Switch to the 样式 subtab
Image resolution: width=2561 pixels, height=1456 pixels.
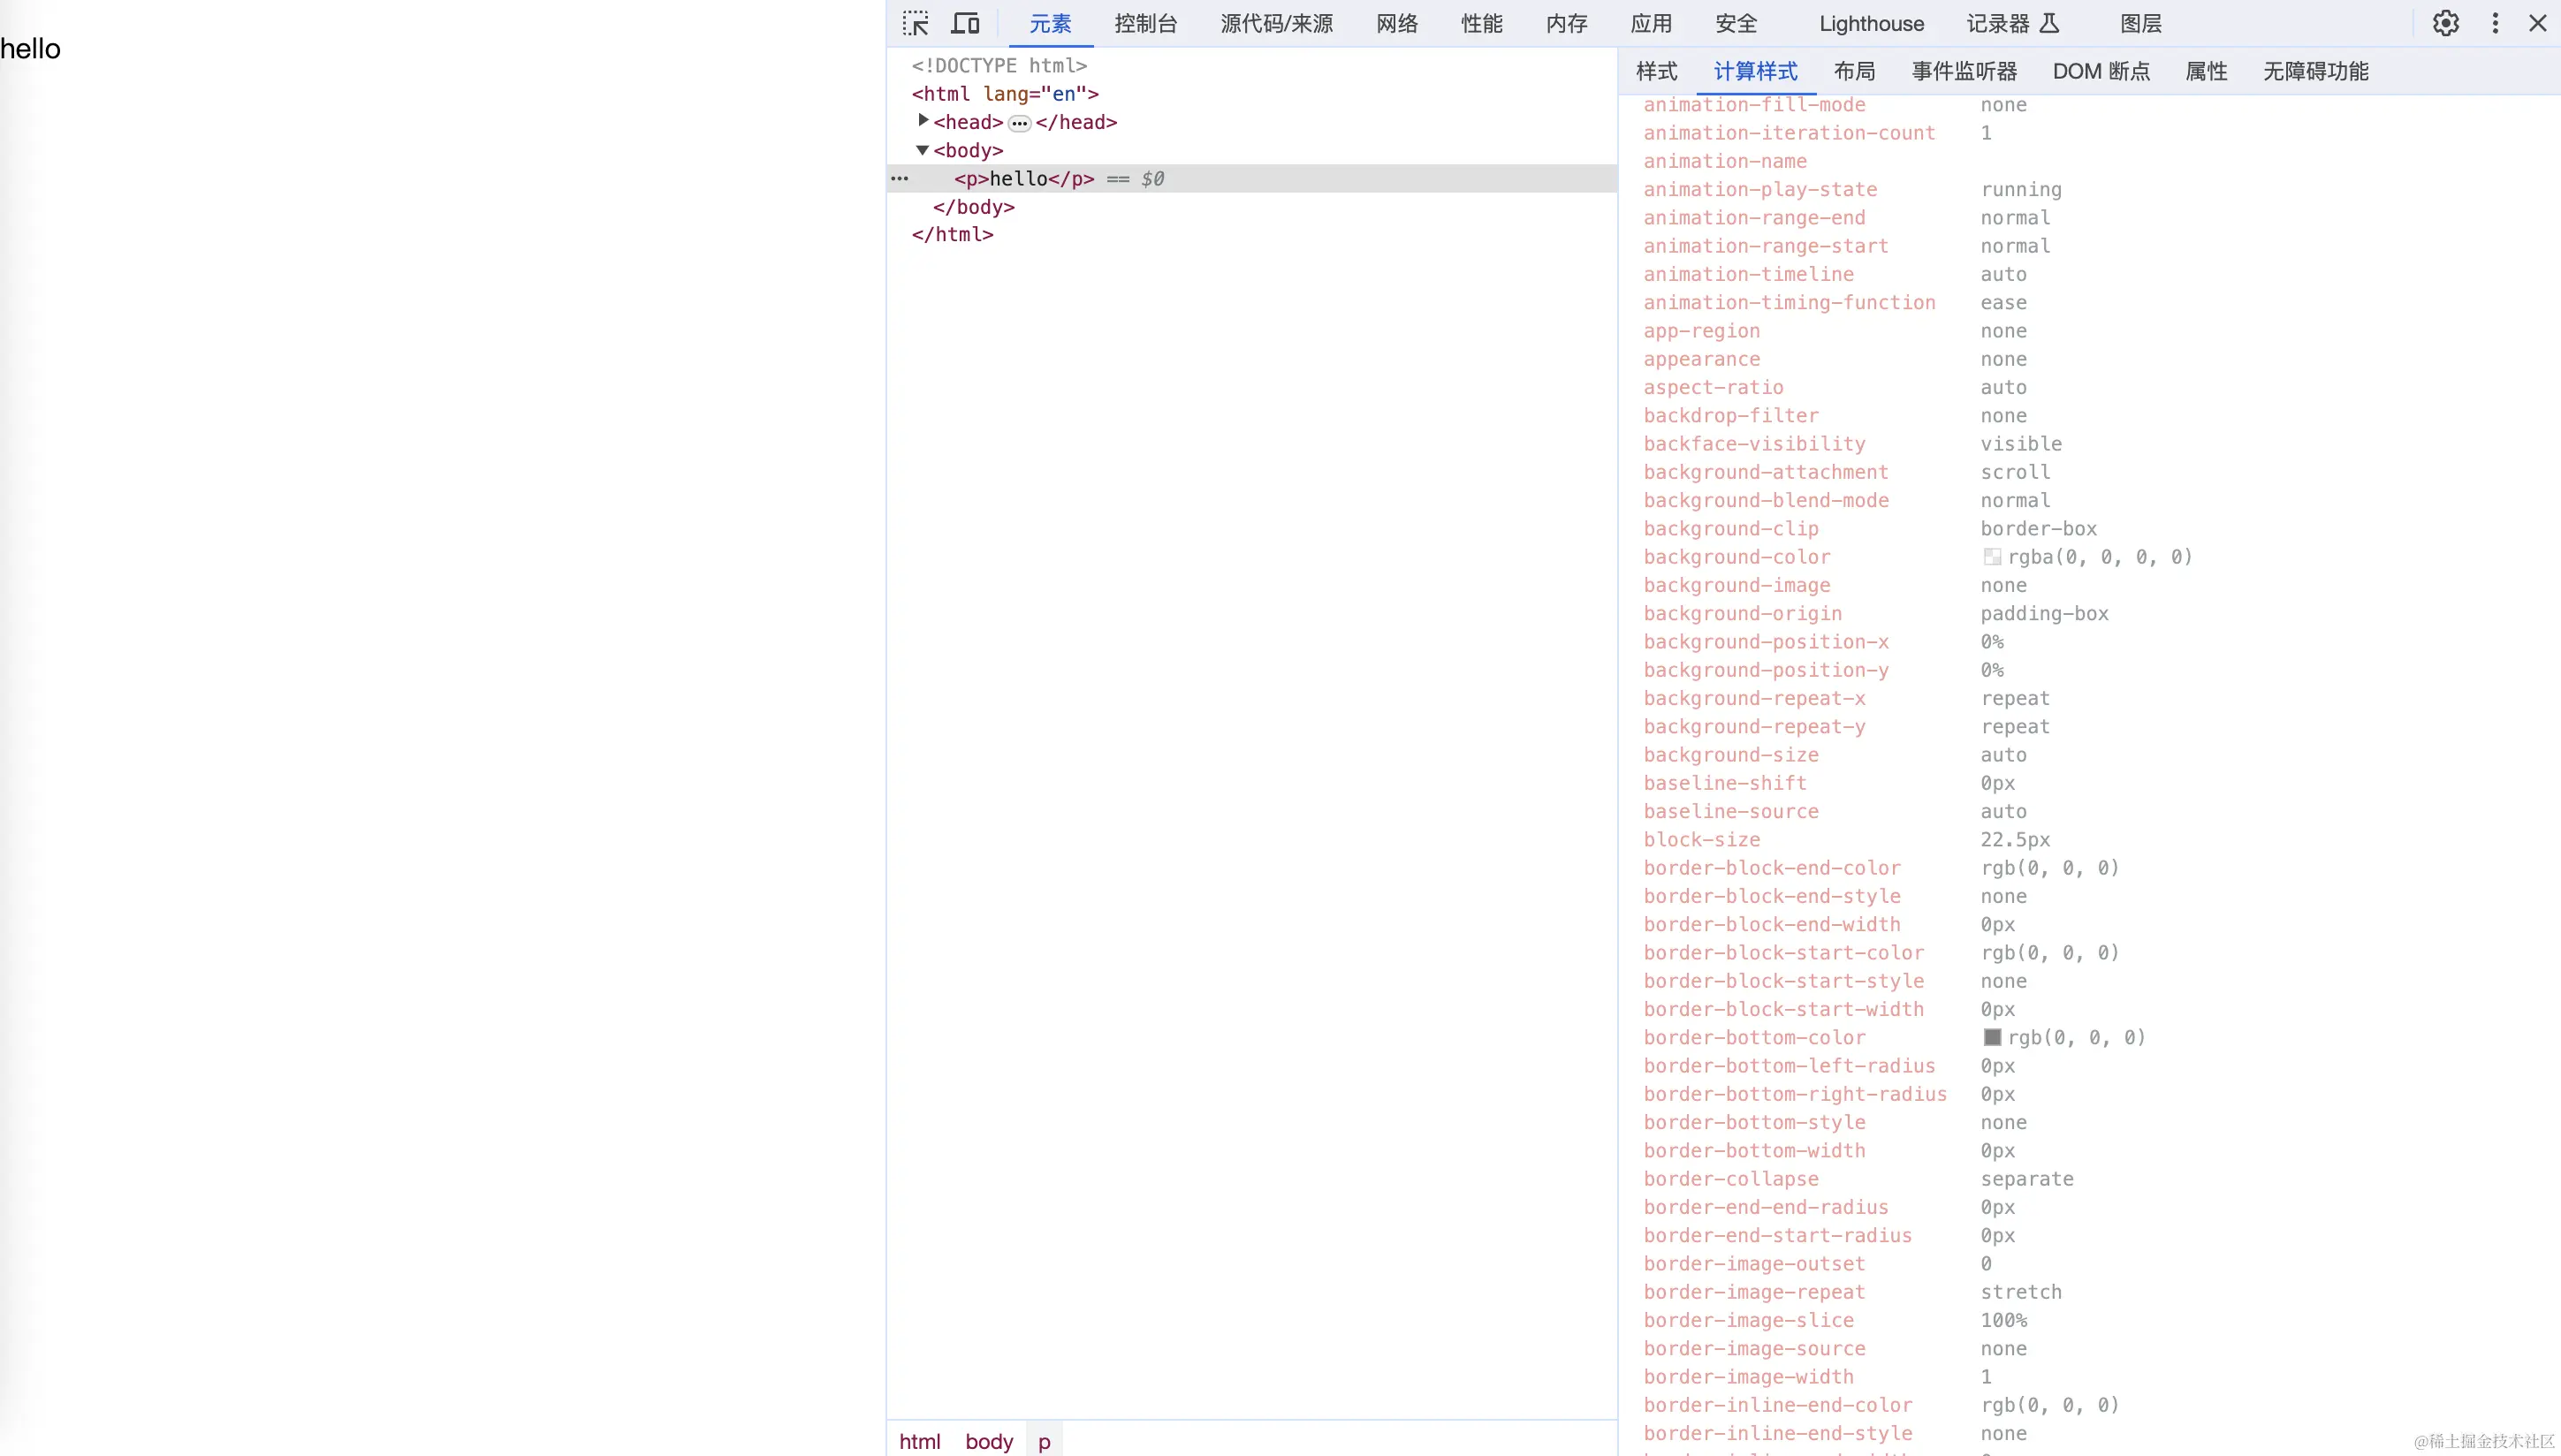click(x=1656, y=71)
